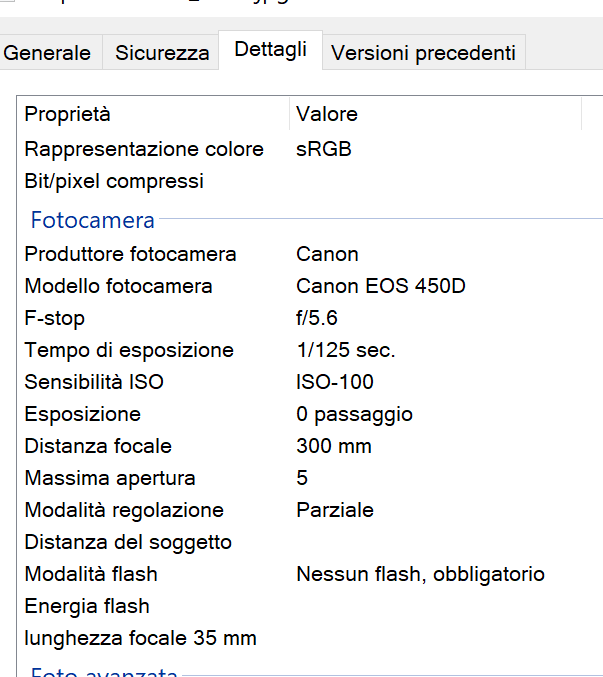Switch to the Generale tab
The height and width of the screenshot is (677, 603).
(x=47, y=53)
